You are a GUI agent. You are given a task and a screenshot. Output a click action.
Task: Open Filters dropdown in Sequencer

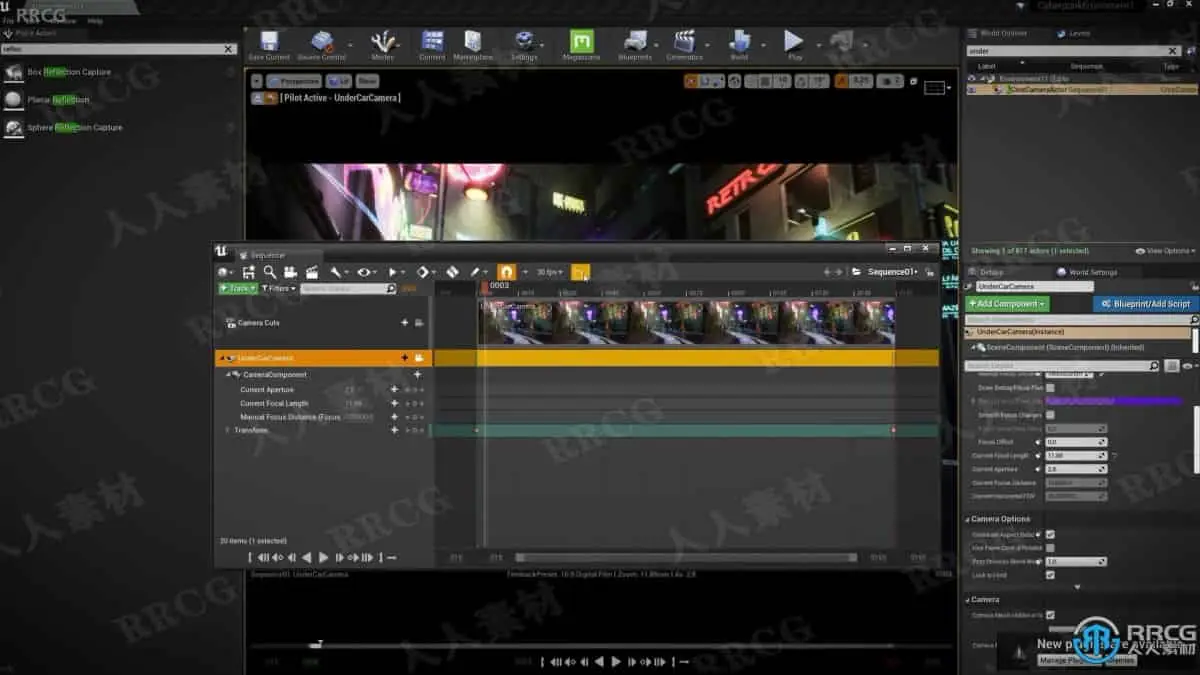279,288
